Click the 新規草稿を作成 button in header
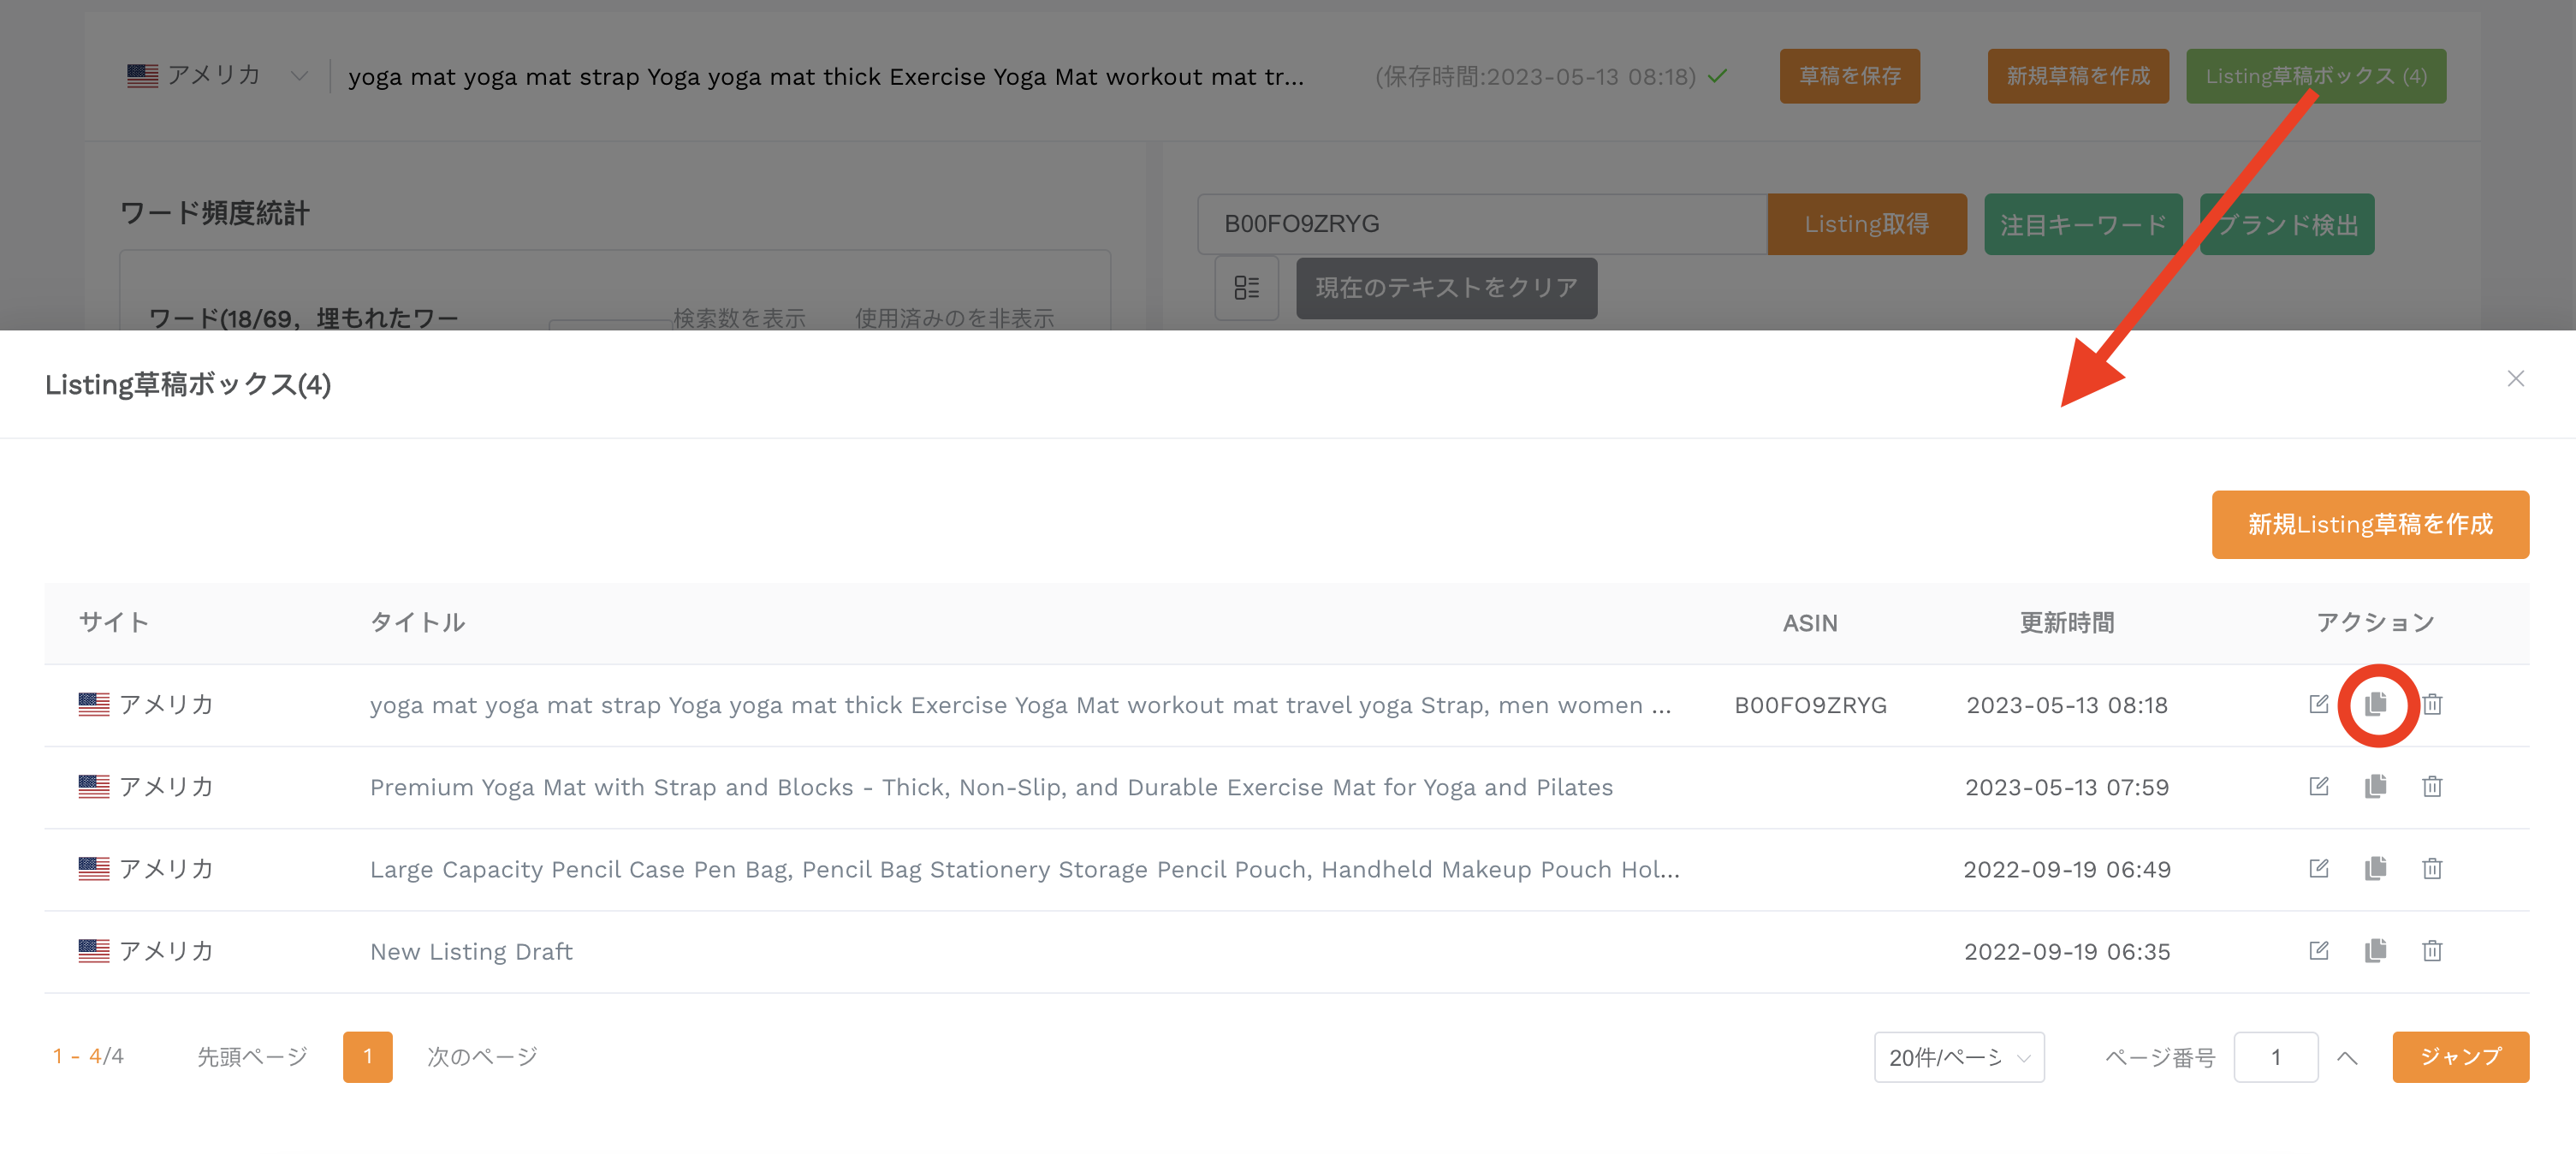This screenshot has width=2576, height=1154. pyautogui.click(x=2077, y=76)
